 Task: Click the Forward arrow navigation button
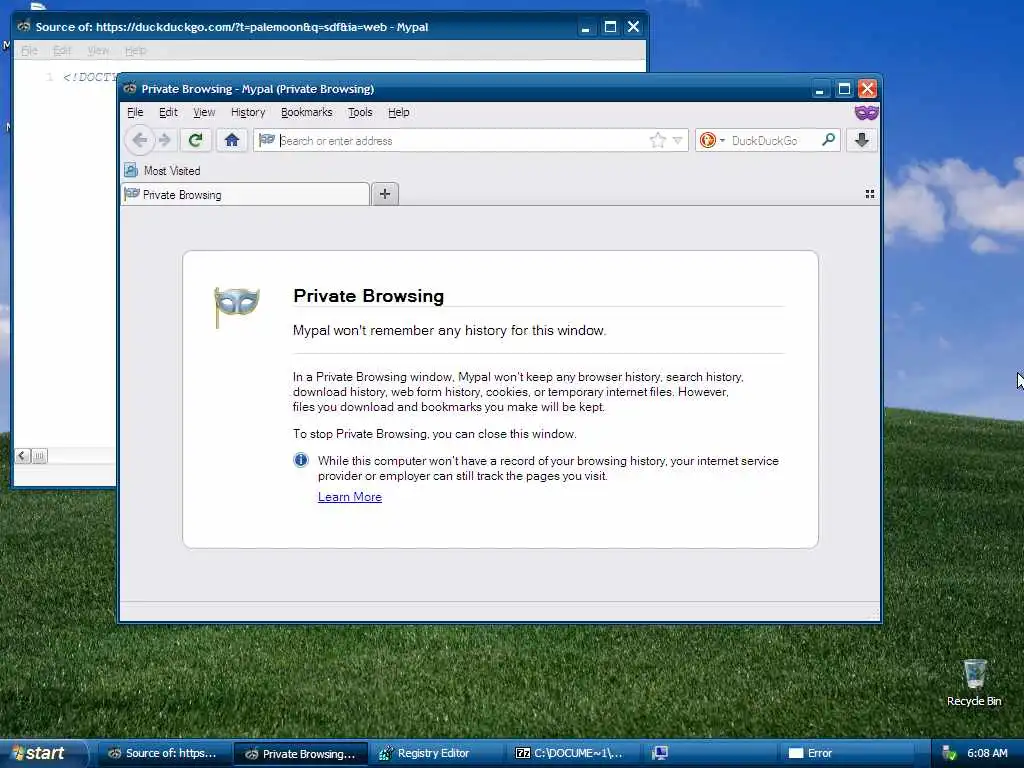tap(165, 140)
